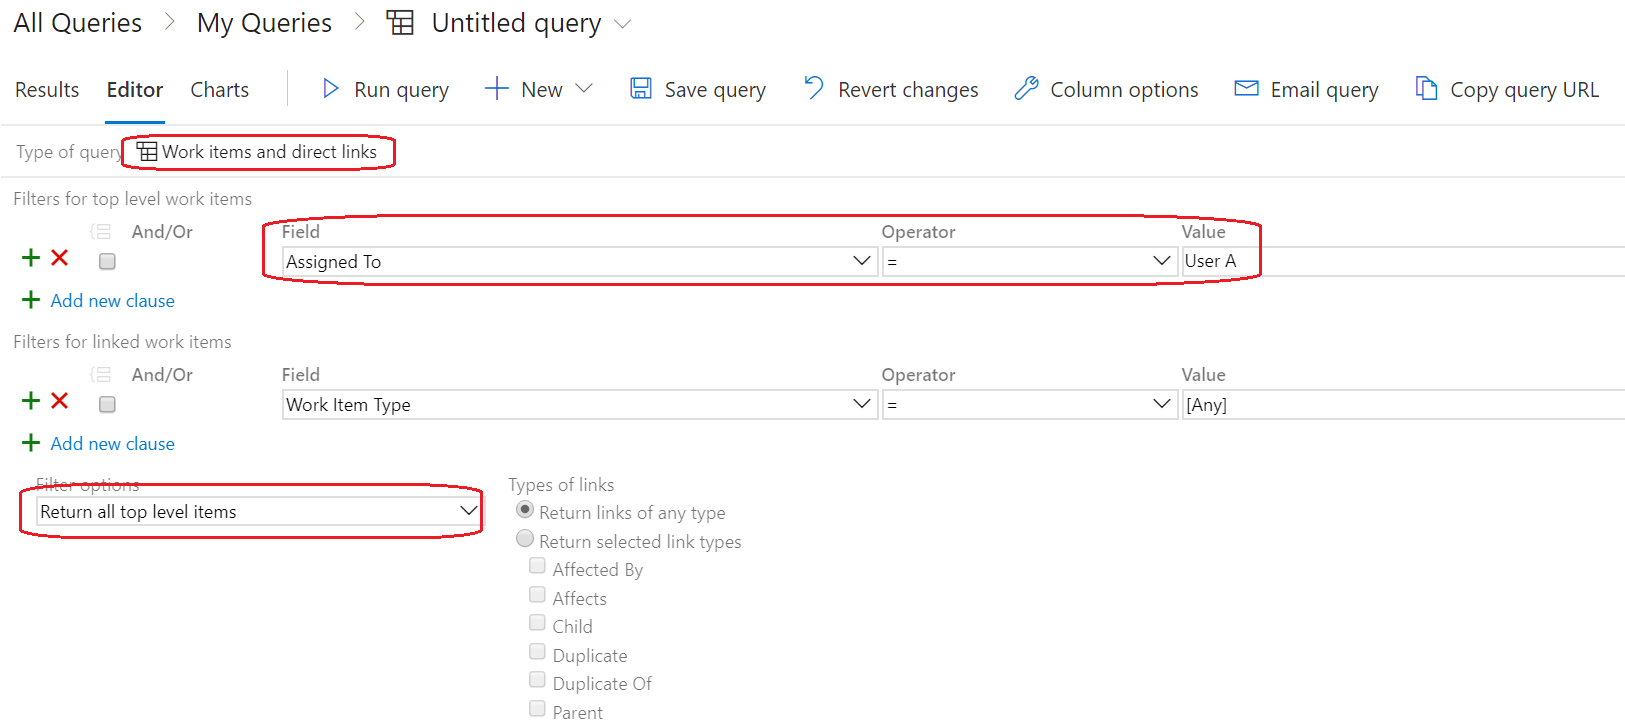Viewport: 1625px width, 727px height.
Task: Click the Email query envelope icon
Action: pos(1246,89)
